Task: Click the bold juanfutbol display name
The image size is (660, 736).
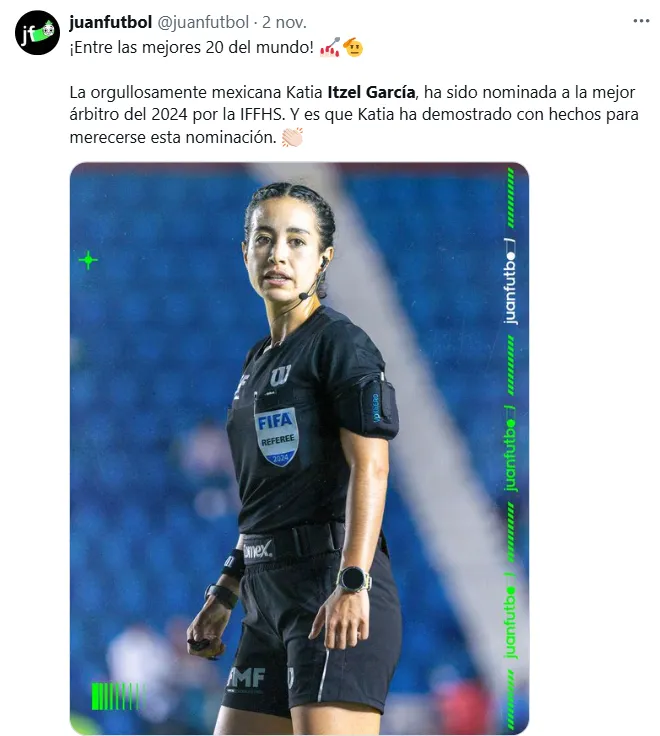Action: click(x=110, y=22)
